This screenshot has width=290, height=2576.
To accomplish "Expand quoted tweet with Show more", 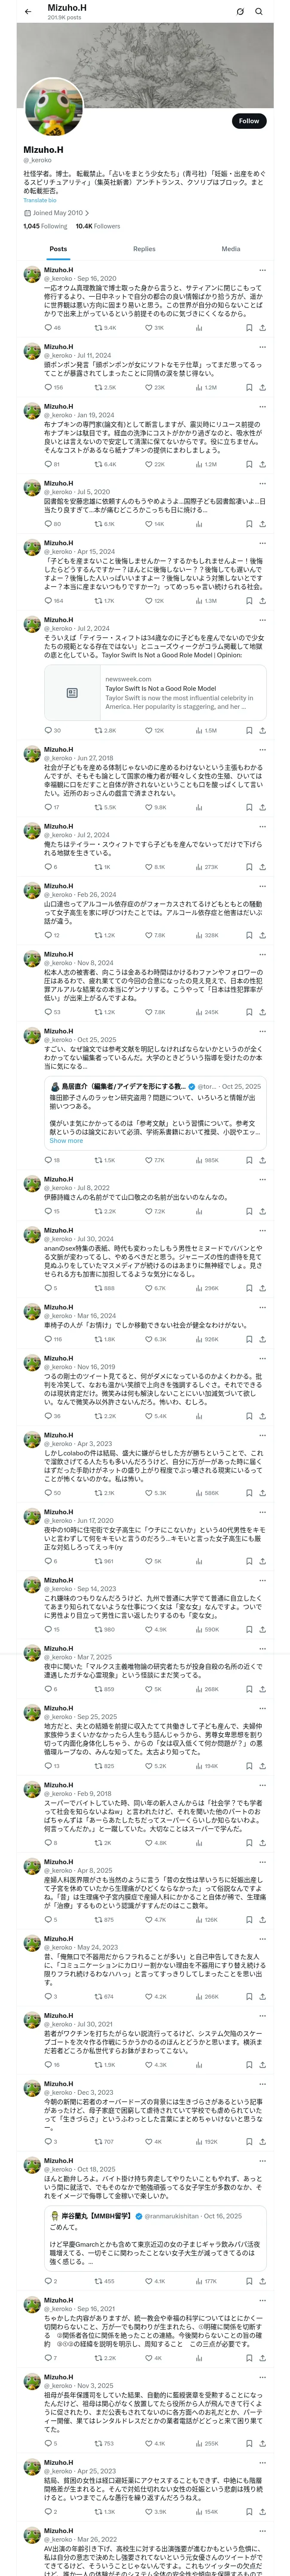I will [x=66, y=1140].
